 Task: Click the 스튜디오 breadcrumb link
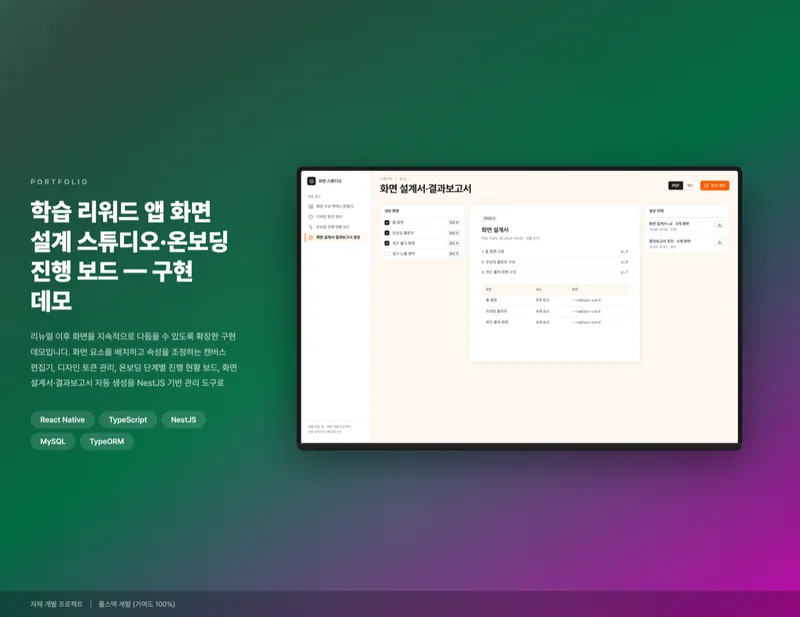tap(386, 179)
